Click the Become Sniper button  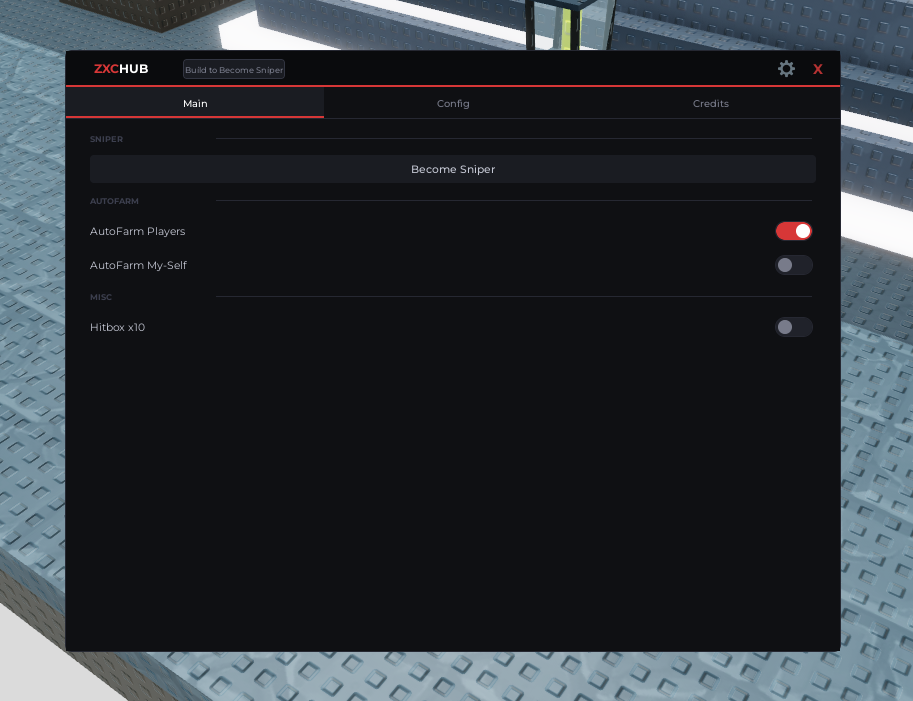453,169
